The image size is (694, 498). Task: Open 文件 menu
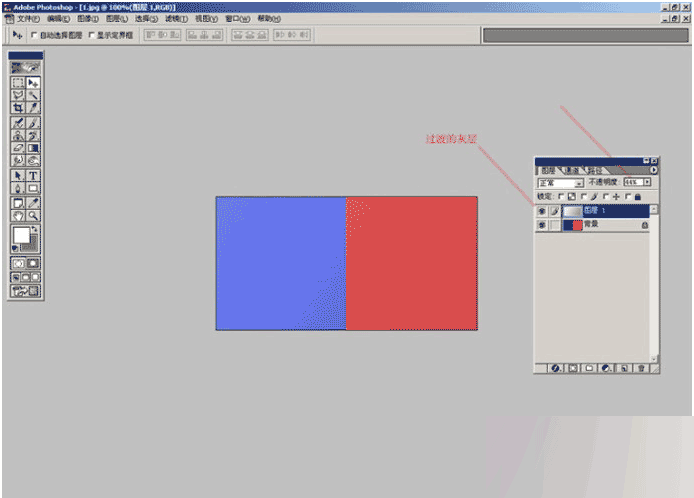[28, 19]
